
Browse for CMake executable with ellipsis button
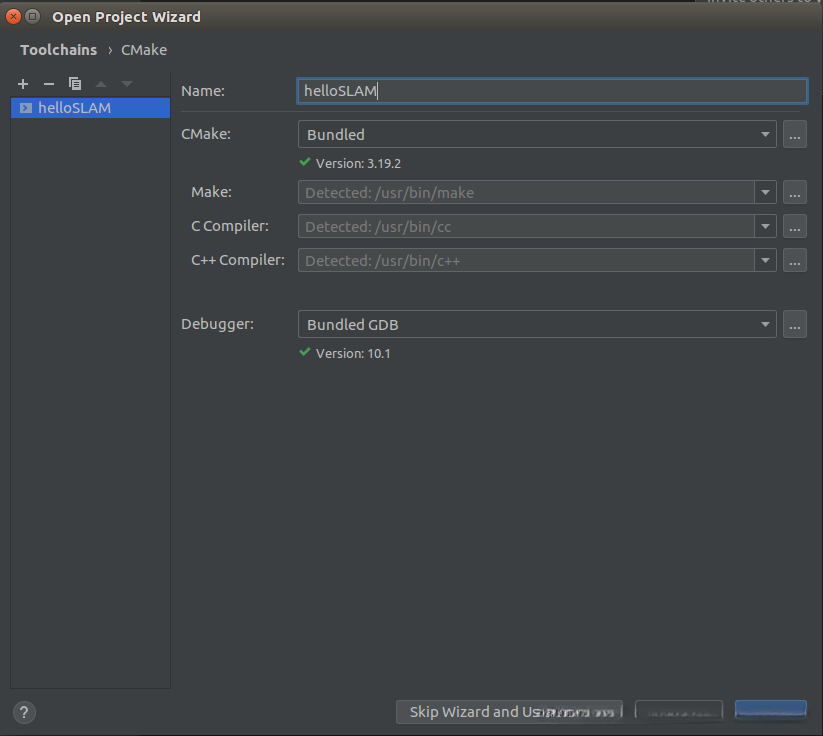tap(795, 134)
